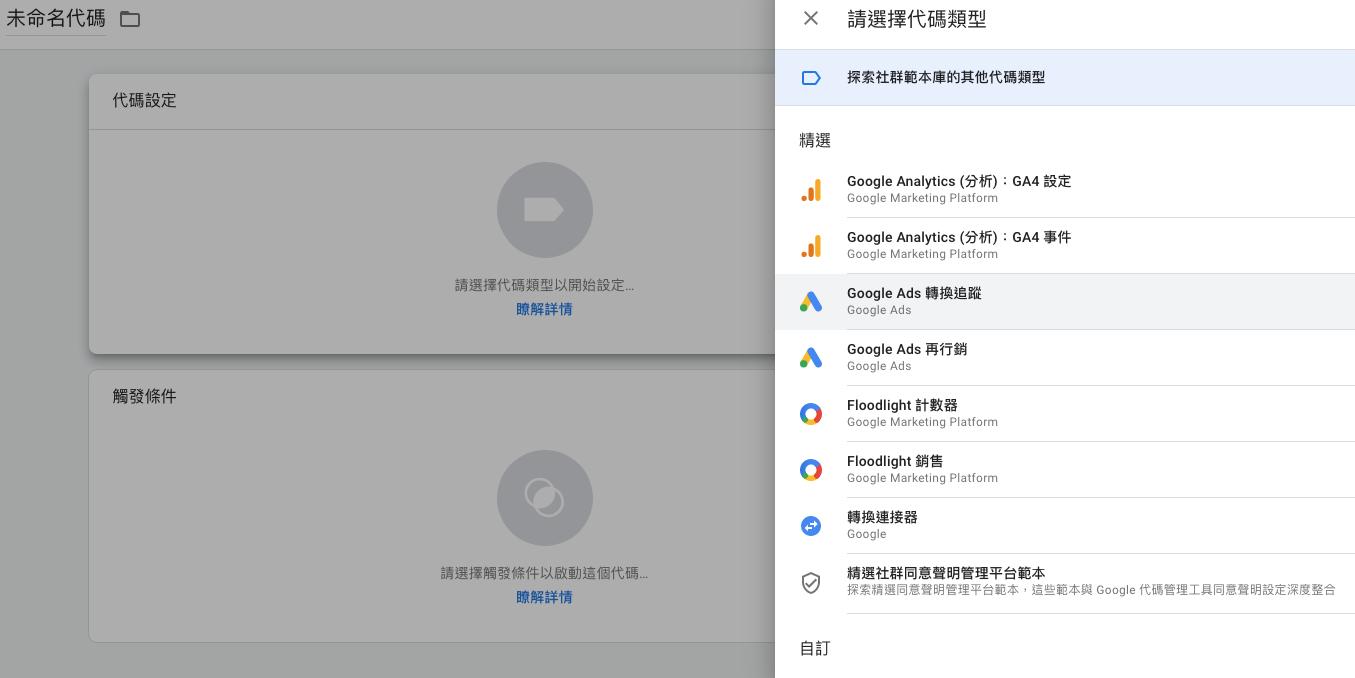Click the GA4 設定 Analytics icon
1355x678 pixels.
coord(811,190)
